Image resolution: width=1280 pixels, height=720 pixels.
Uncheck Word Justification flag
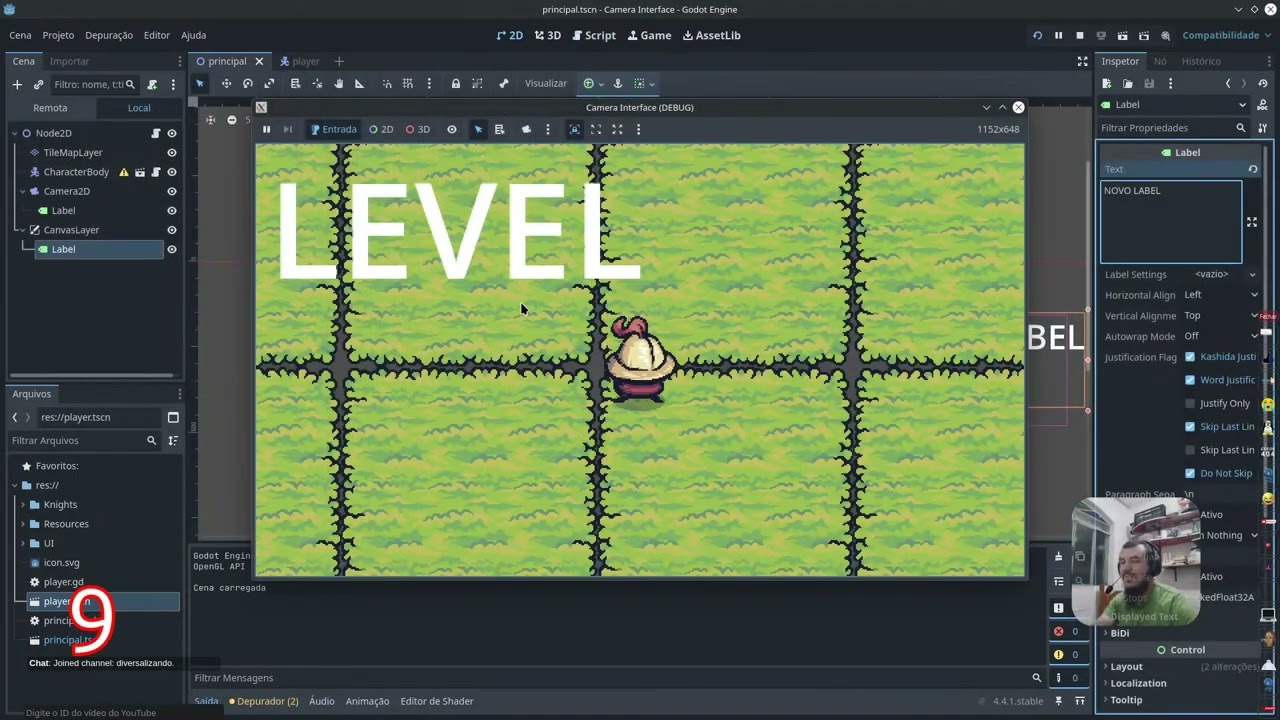[1190, 380]
